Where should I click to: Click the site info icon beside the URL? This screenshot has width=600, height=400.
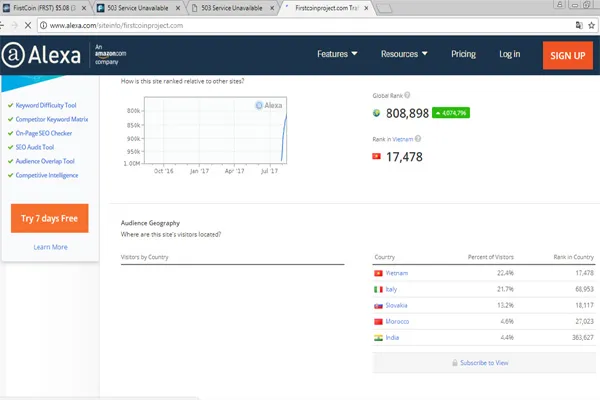point(43,25)
